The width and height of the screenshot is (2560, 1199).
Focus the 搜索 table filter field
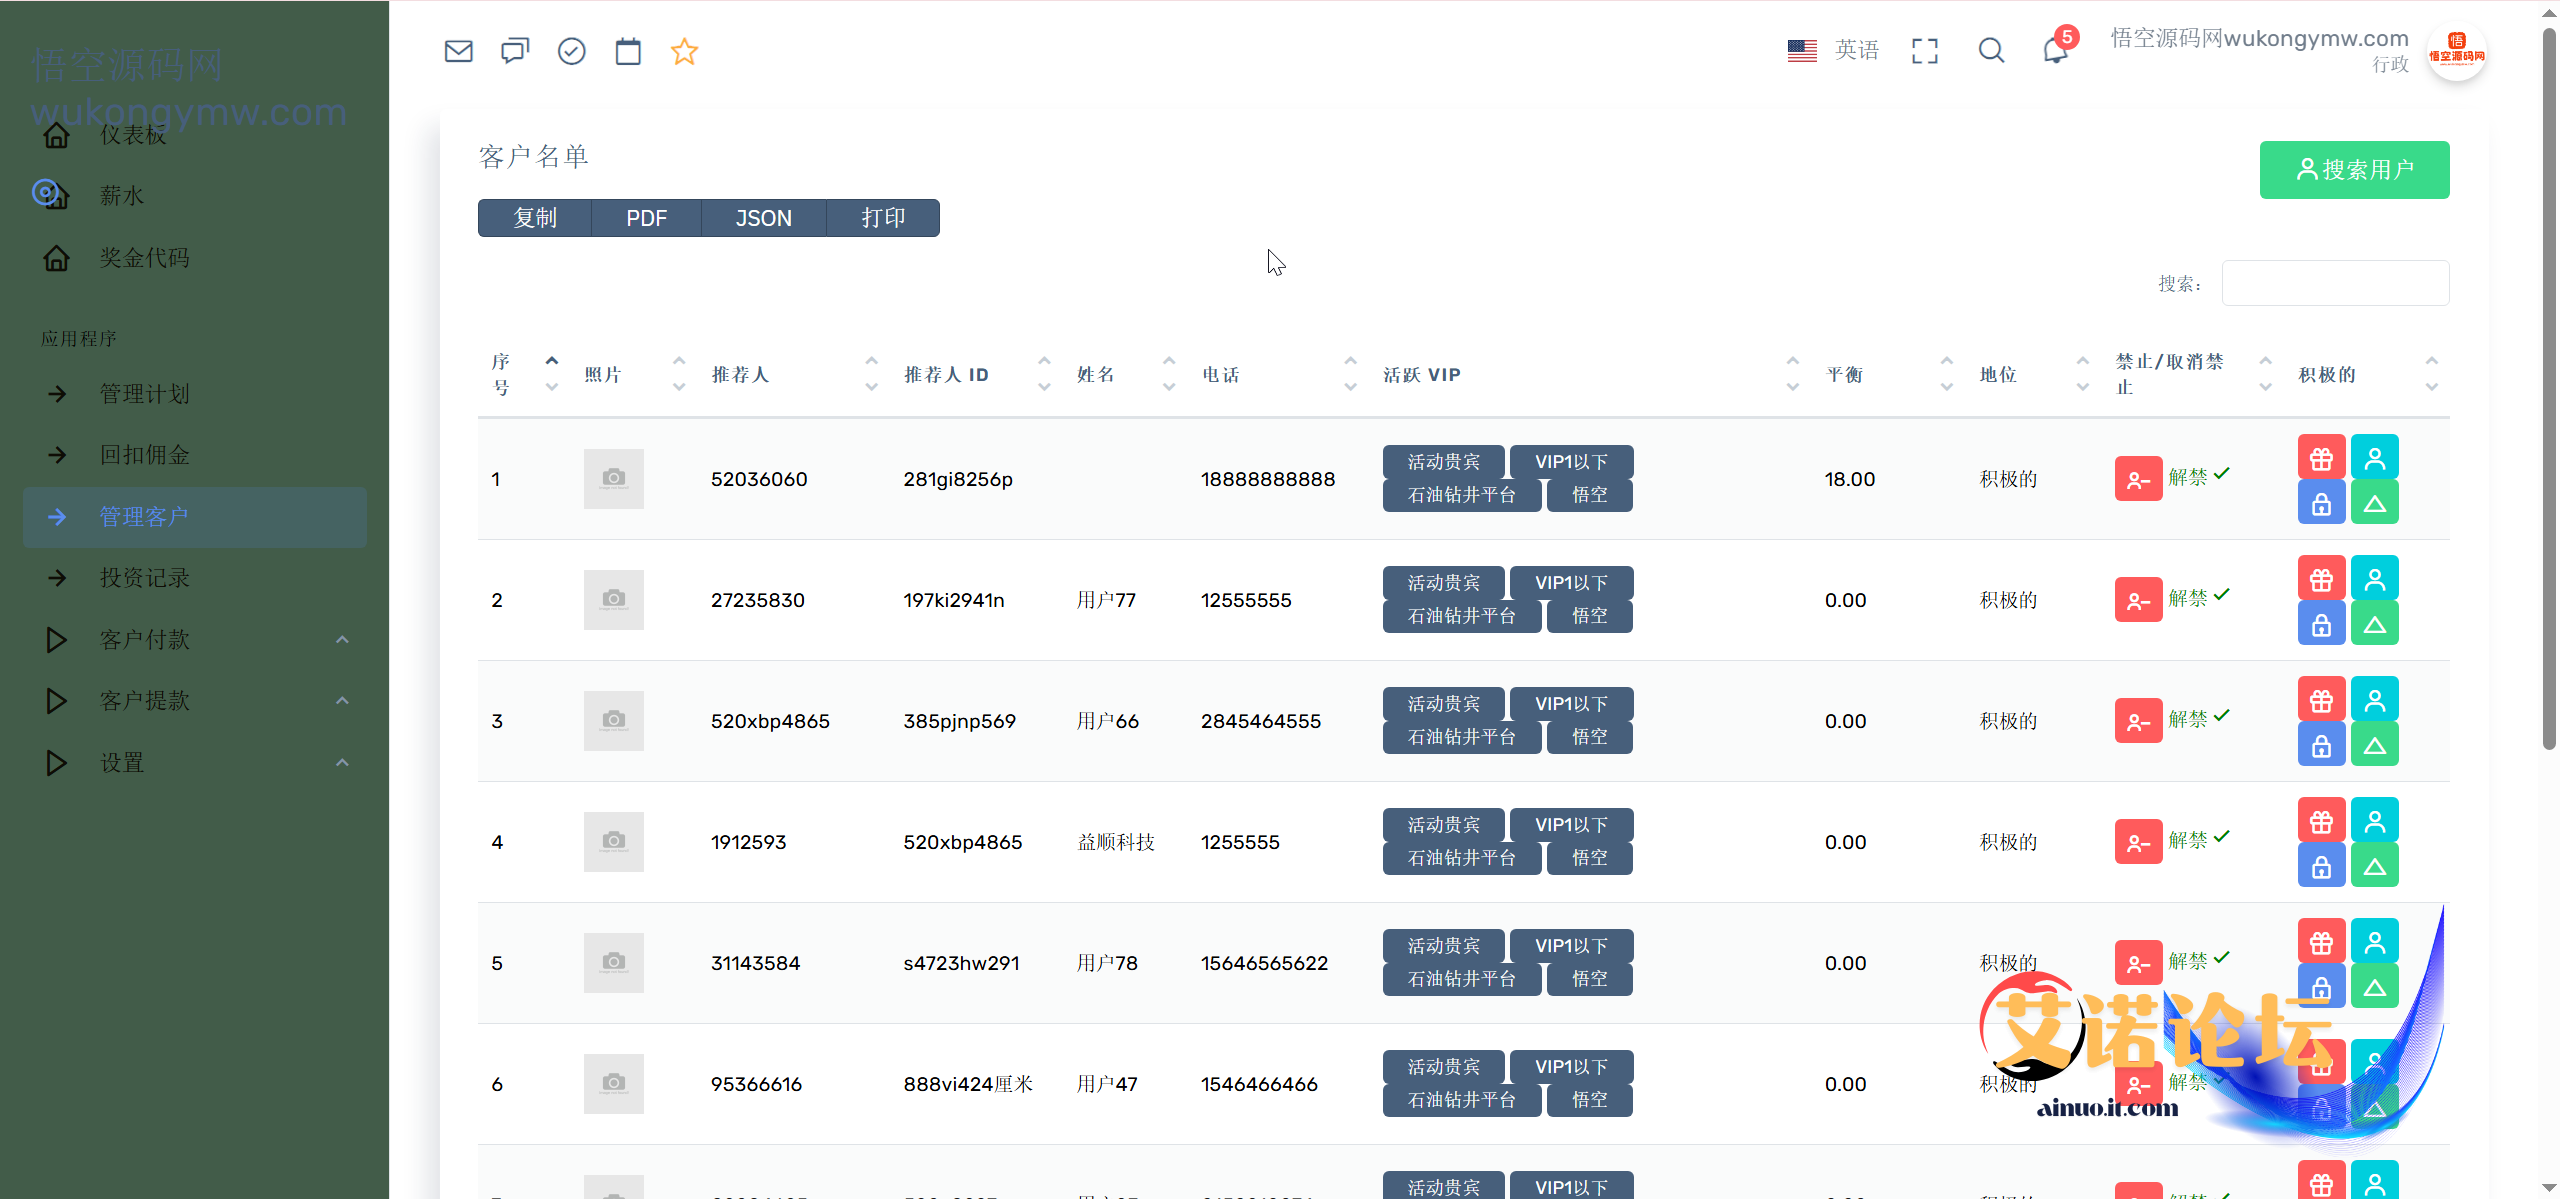click(2335, 283)
